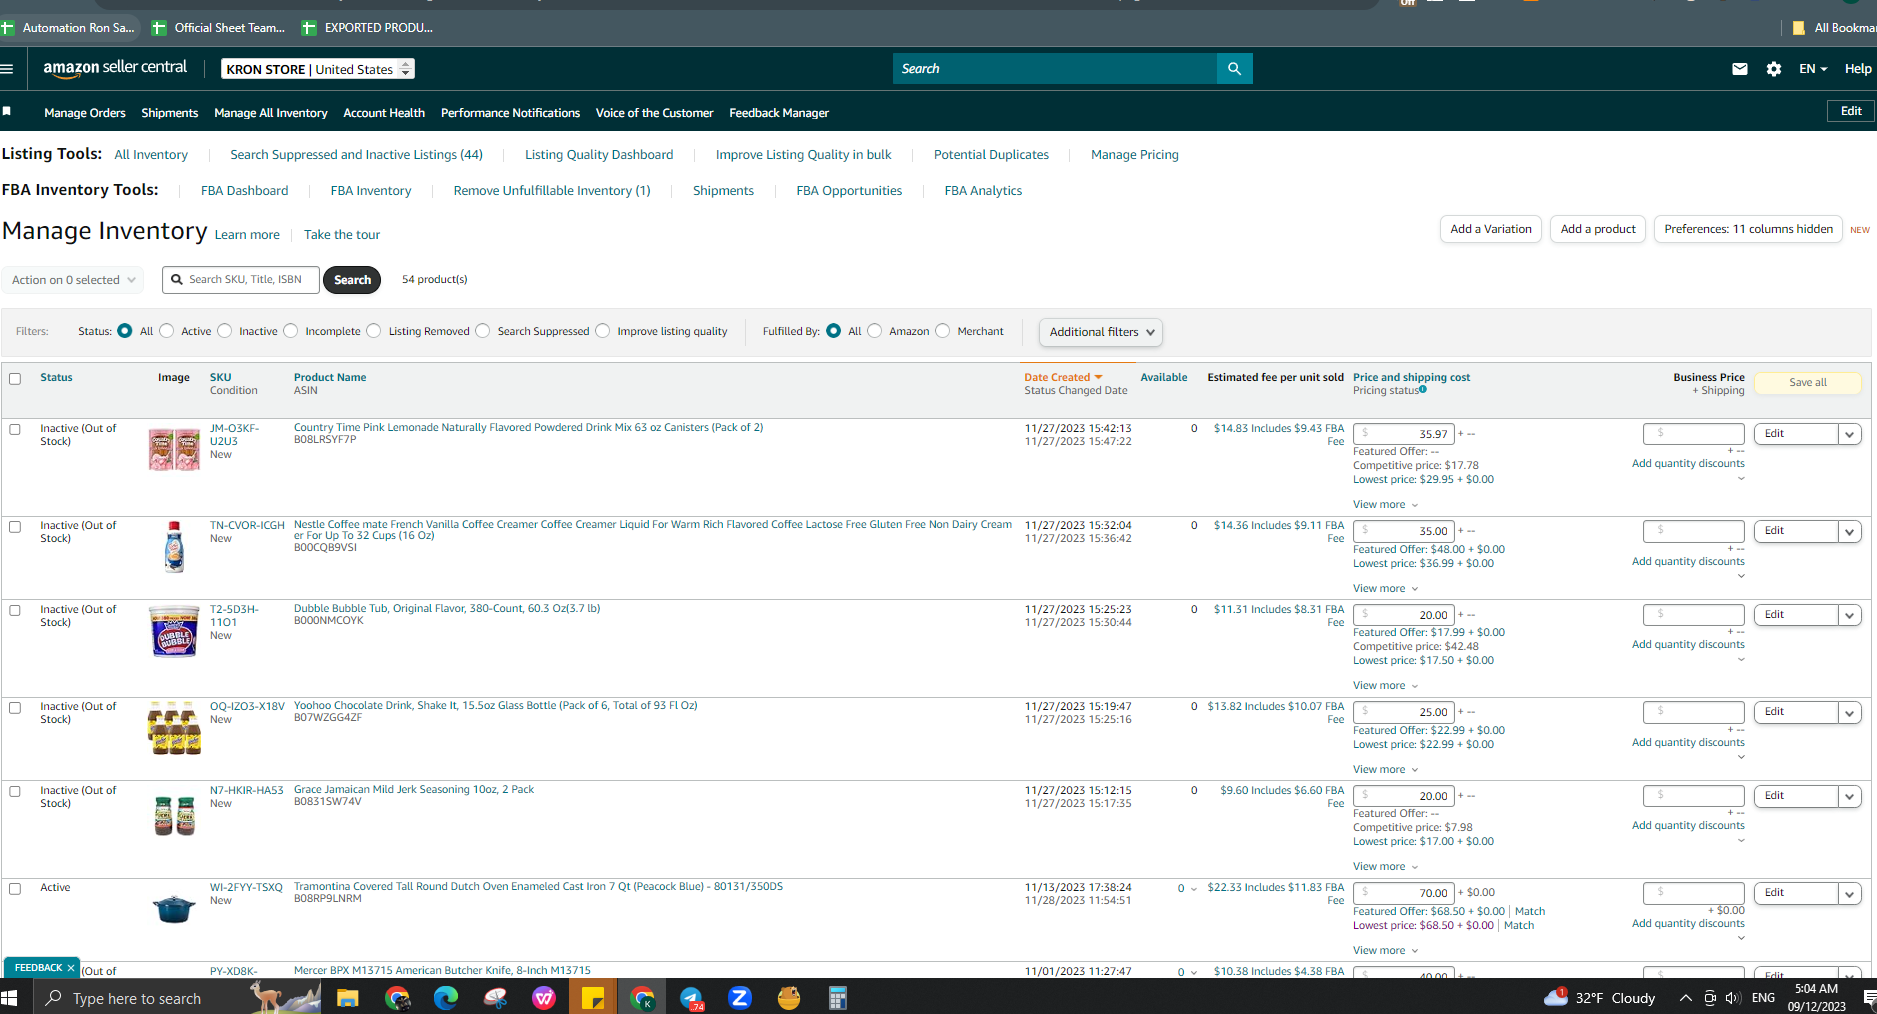The image size is (1877, 1014).
Task: Sort by Date Created column
Action: (x=1063, y=377)
